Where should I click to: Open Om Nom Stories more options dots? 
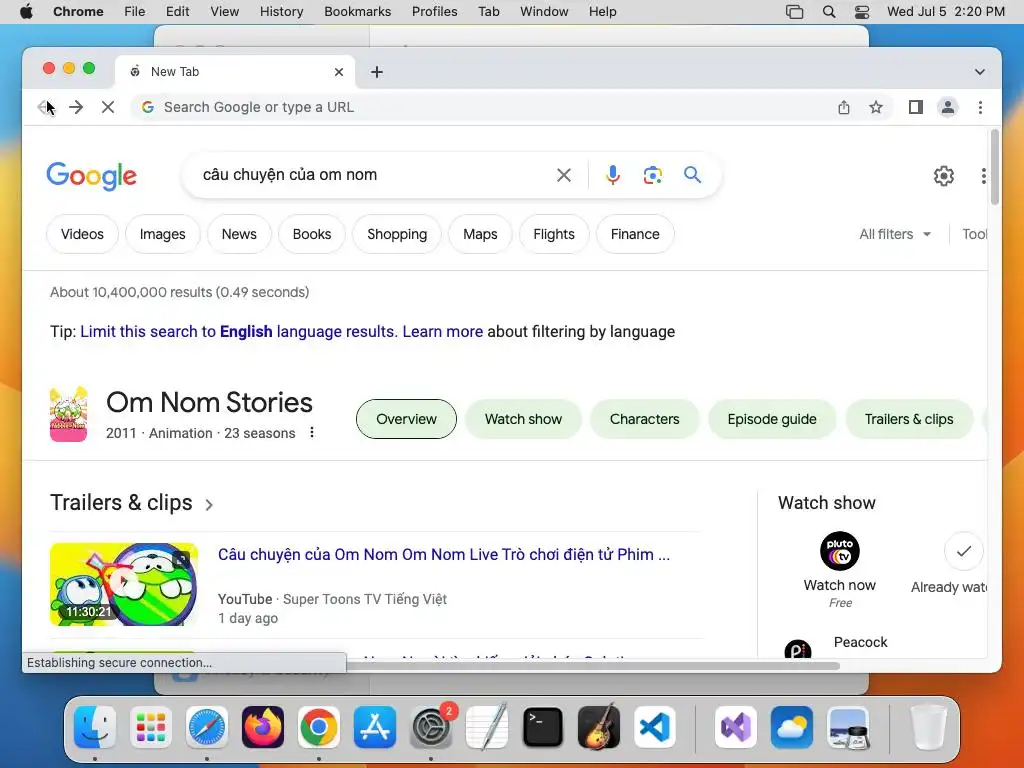312,432
